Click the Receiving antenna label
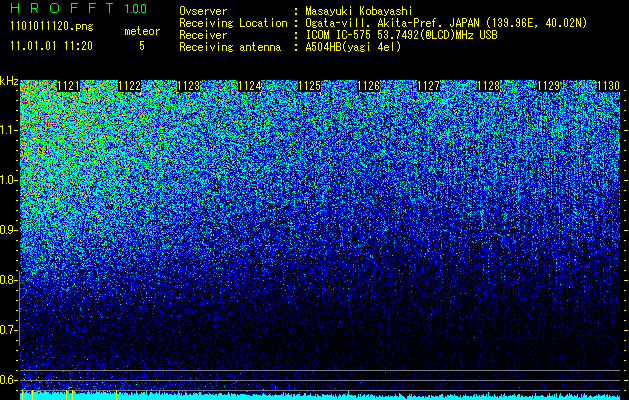629x400 pixels. (230, 47)
